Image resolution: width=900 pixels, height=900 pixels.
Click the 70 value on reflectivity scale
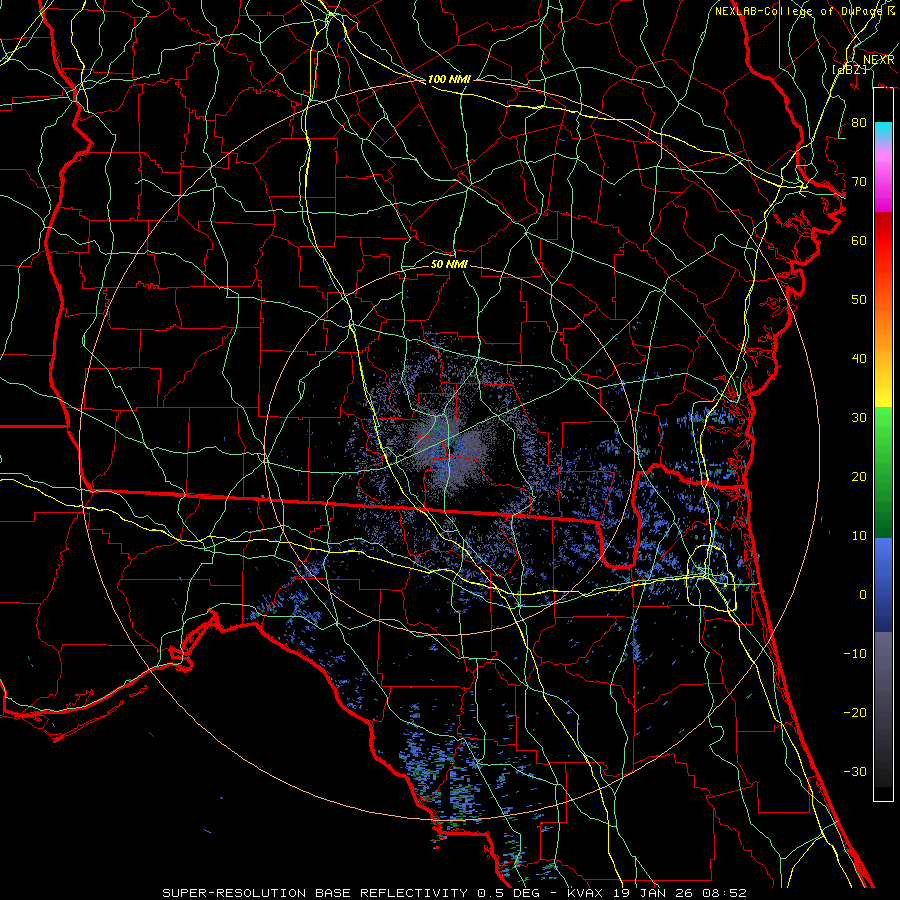coord(859,182)
